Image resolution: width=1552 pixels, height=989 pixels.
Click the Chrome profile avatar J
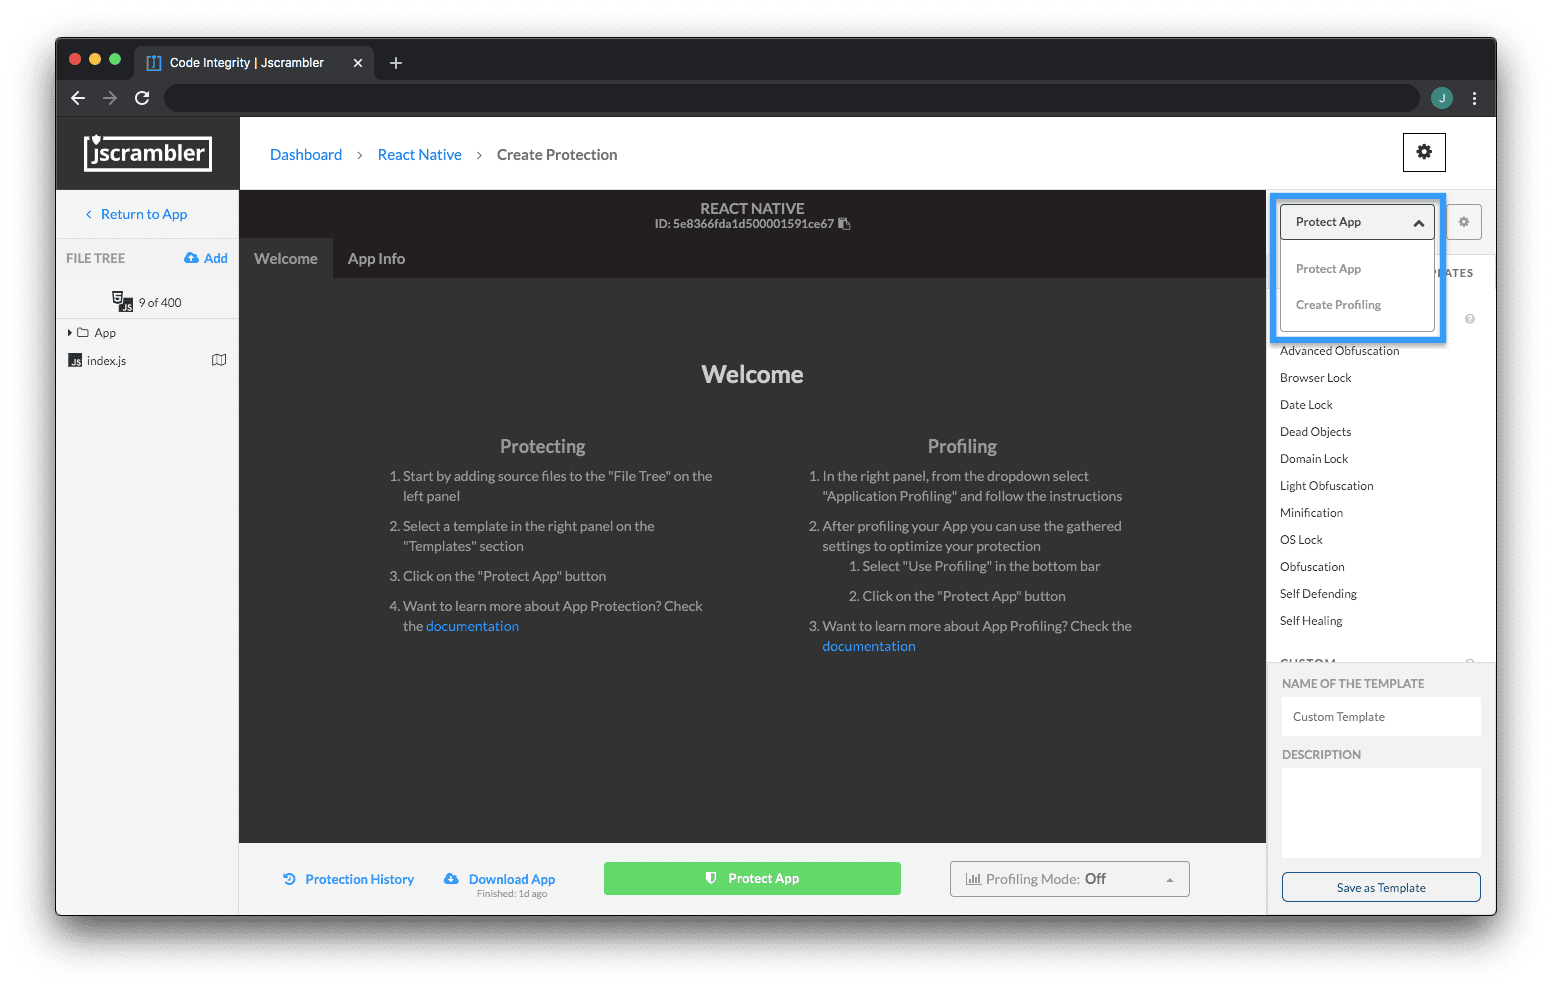[1442, 98]
